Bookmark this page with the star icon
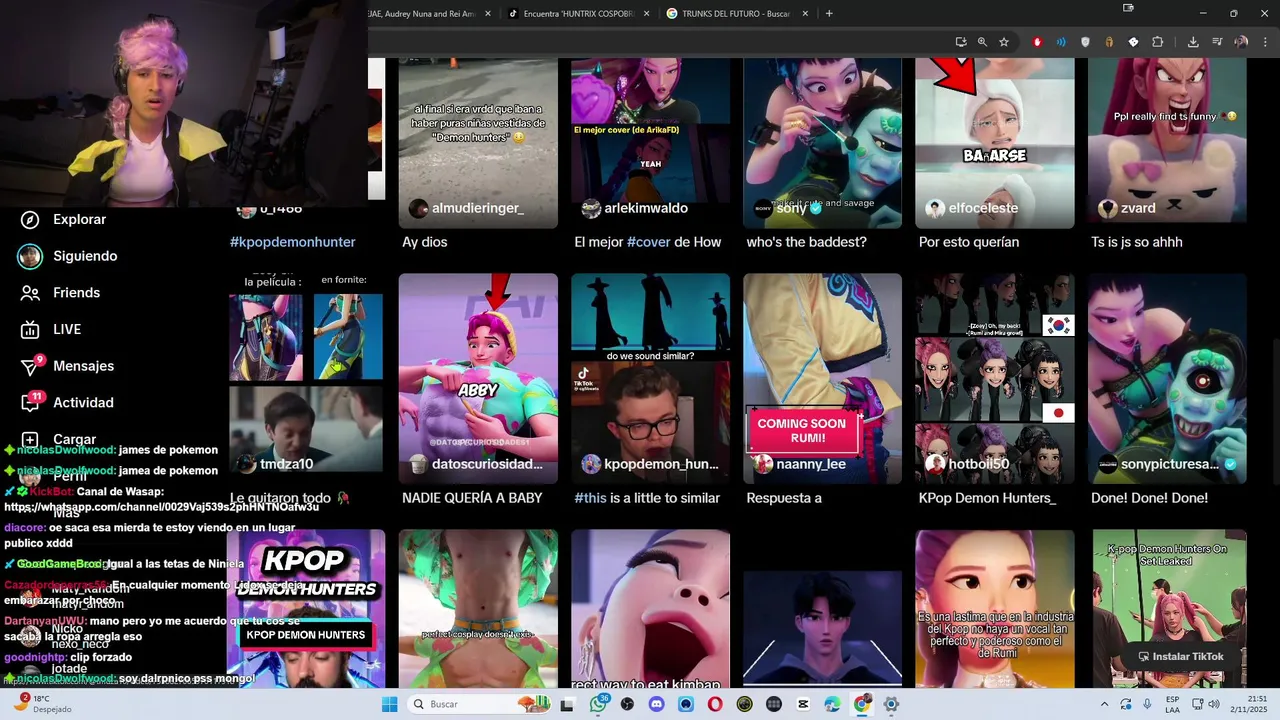The image size is (1280, 720). [x=1004, y=42]
